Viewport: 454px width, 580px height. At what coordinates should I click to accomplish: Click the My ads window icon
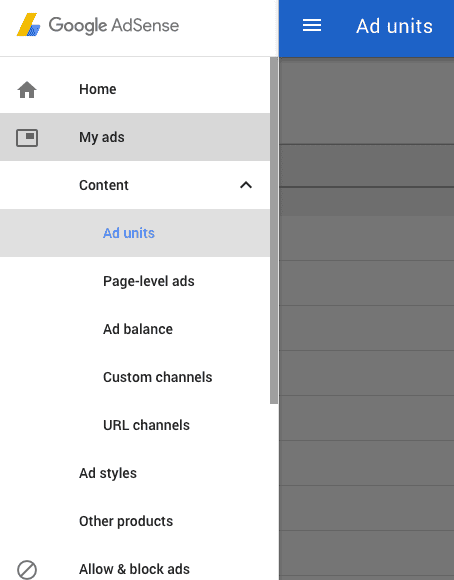(27, 138)
